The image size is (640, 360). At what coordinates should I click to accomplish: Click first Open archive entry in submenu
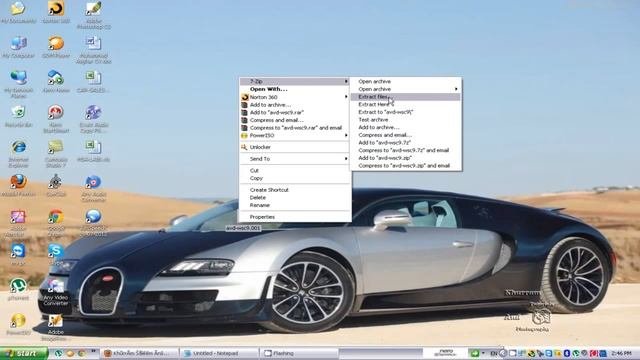[x=405, y=81]
